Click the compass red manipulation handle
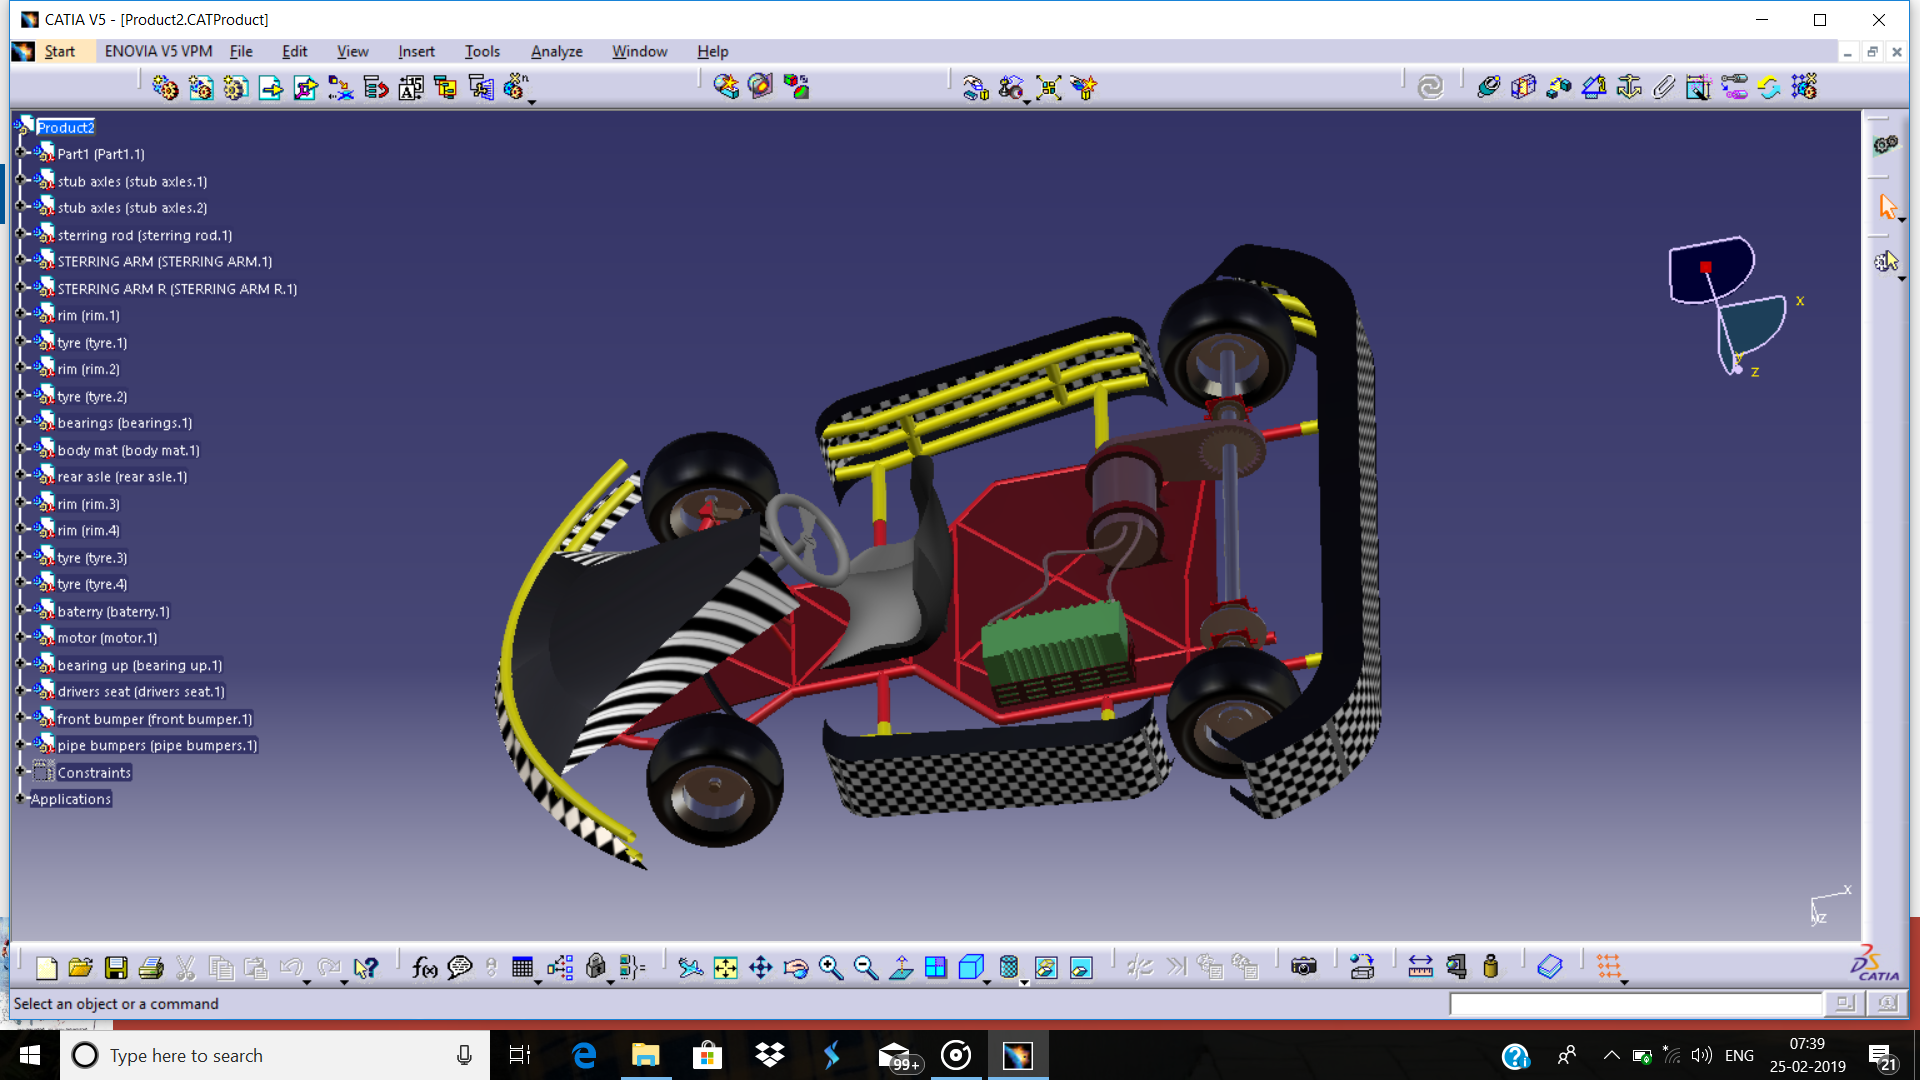This screenshot has height=1080, width=1920. [x=1706, y=267]
